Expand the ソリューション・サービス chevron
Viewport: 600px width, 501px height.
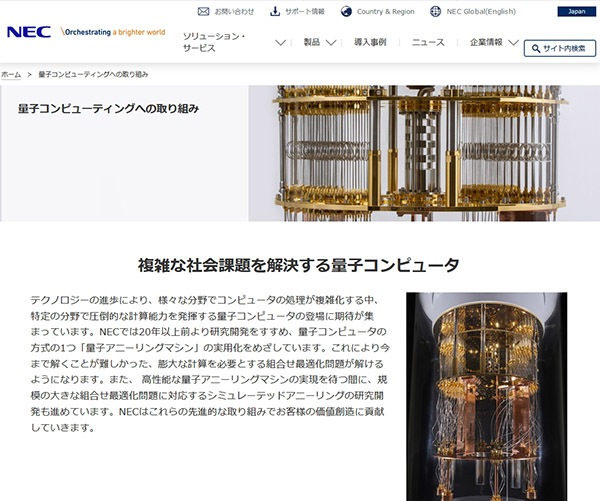pyautogui.click(x=280, y=42)
